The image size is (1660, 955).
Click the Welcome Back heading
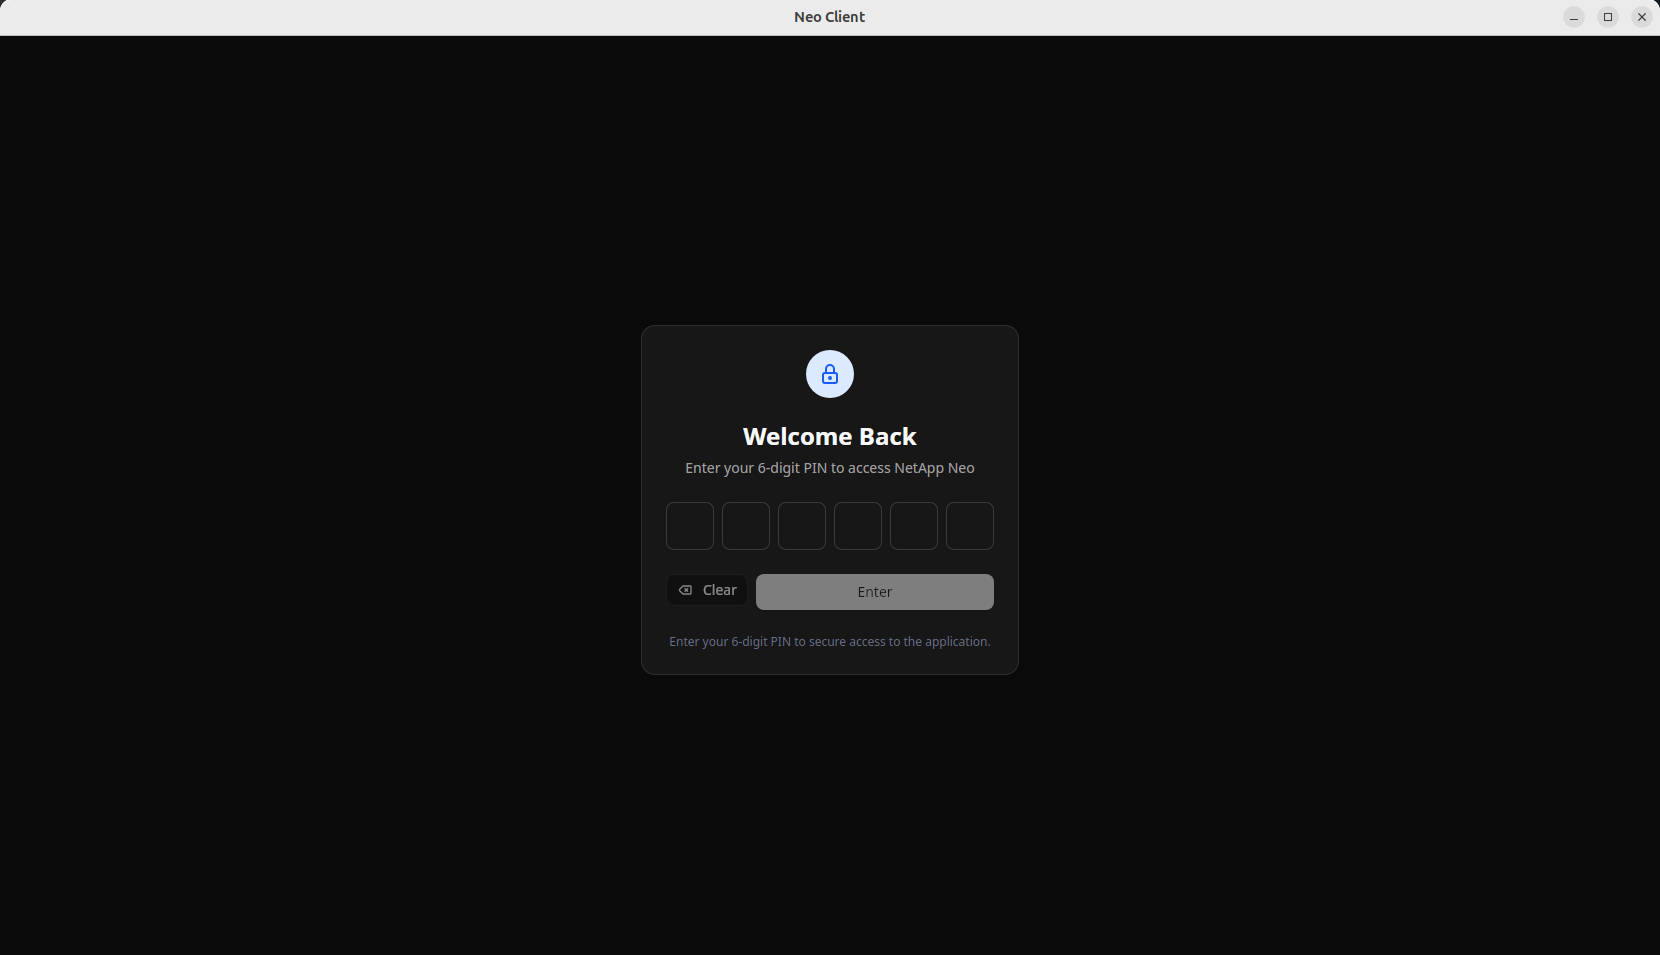pos(829,436)
